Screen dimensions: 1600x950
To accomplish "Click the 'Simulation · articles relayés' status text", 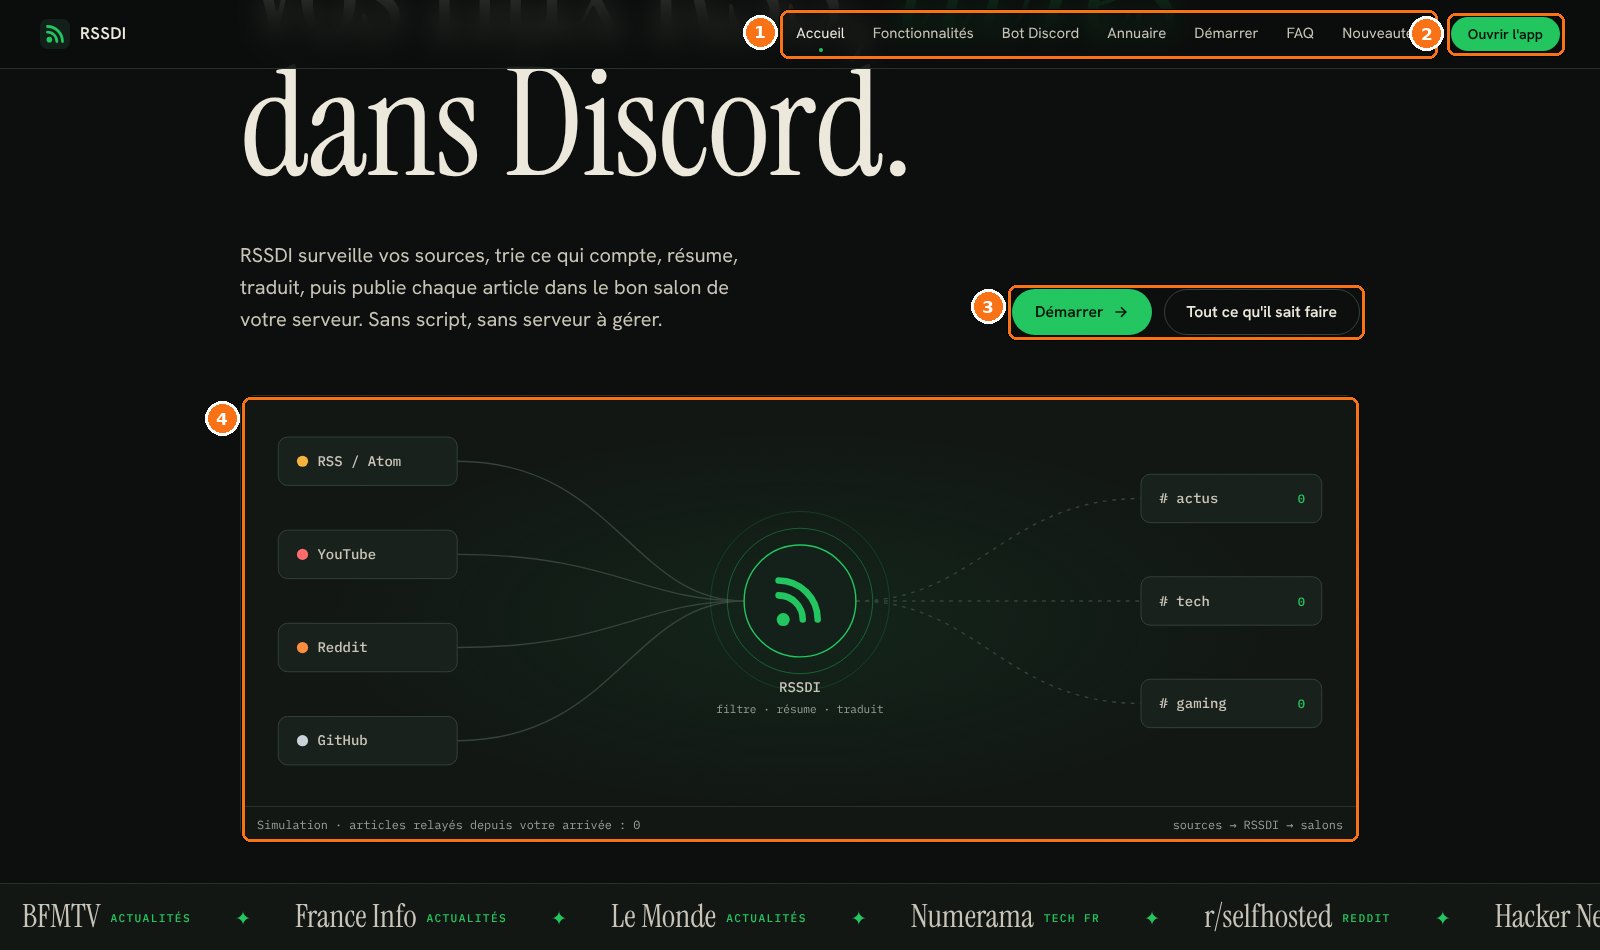I will (448, 825).
